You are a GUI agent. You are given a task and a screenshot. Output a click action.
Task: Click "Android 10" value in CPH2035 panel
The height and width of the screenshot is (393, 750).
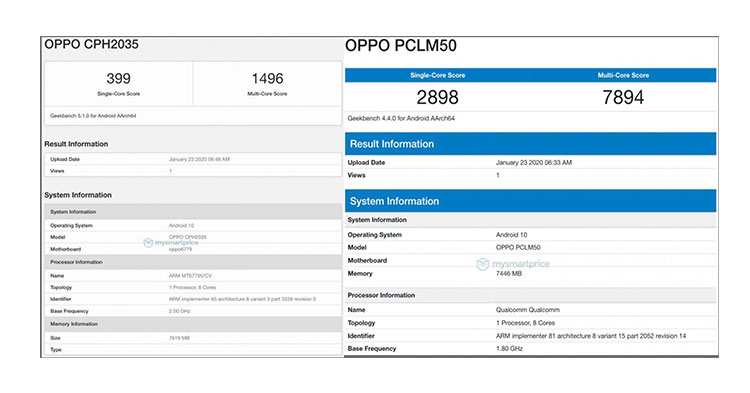click(181, 226)
